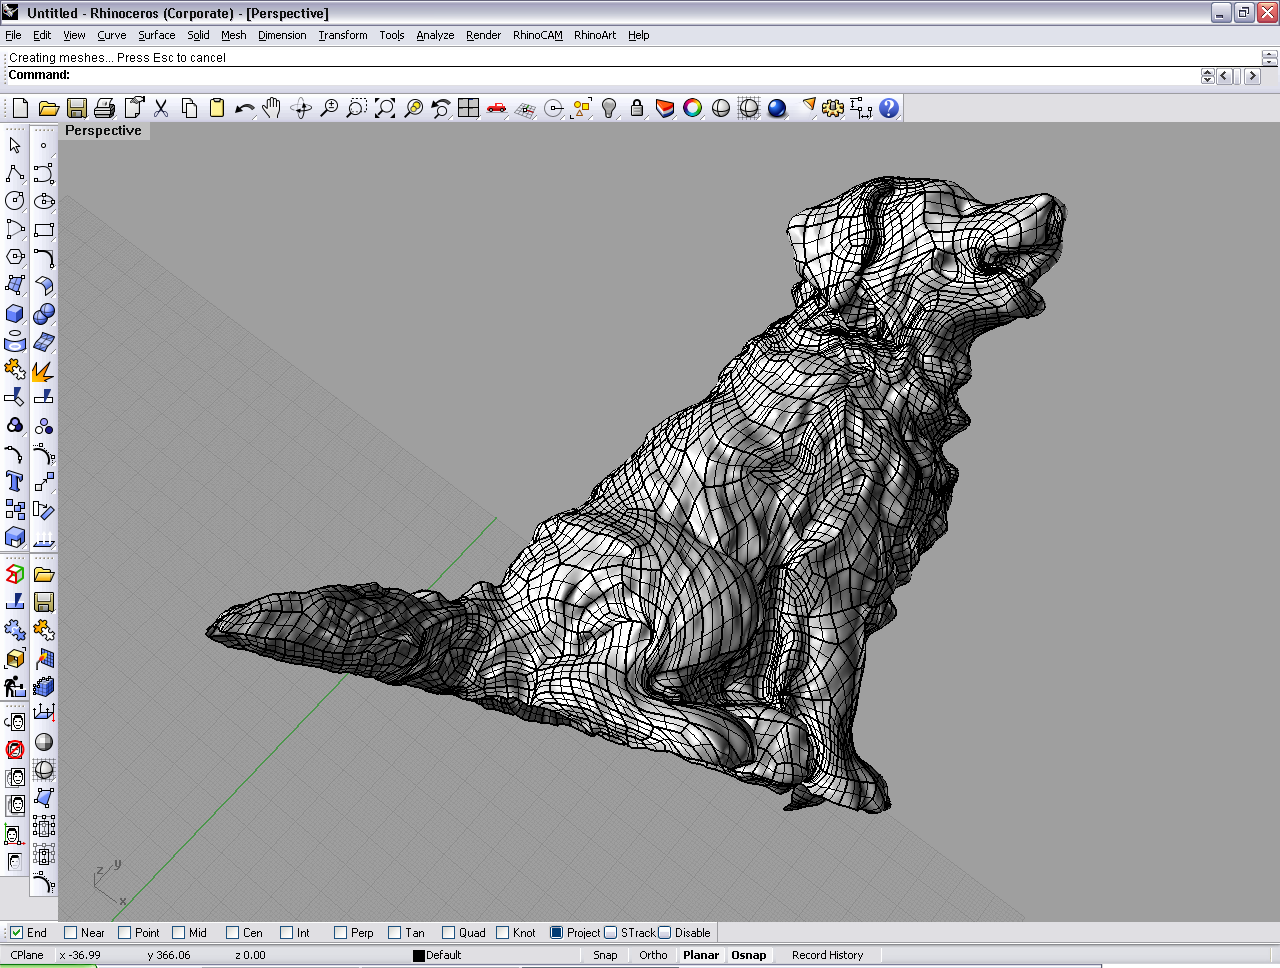Toggle the Project osnap checkbox
Image resolution: width=1280 pixels, height=968 pixels.
pos(557,933)
